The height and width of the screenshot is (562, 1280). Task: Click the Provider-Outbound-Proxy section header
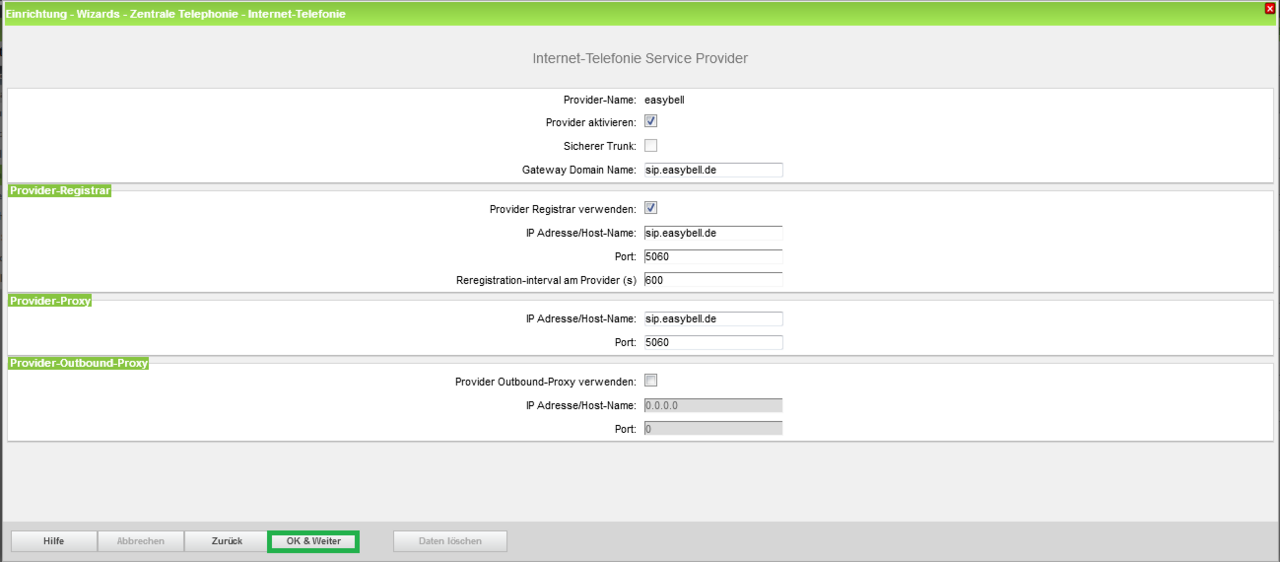click(79, 363)
